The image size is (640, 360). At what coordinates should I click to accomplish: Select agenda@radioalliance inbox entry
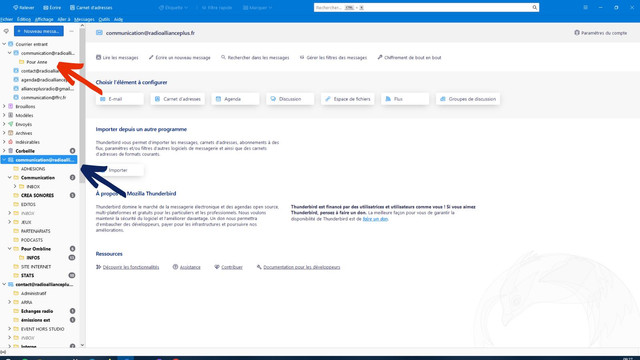44,80
